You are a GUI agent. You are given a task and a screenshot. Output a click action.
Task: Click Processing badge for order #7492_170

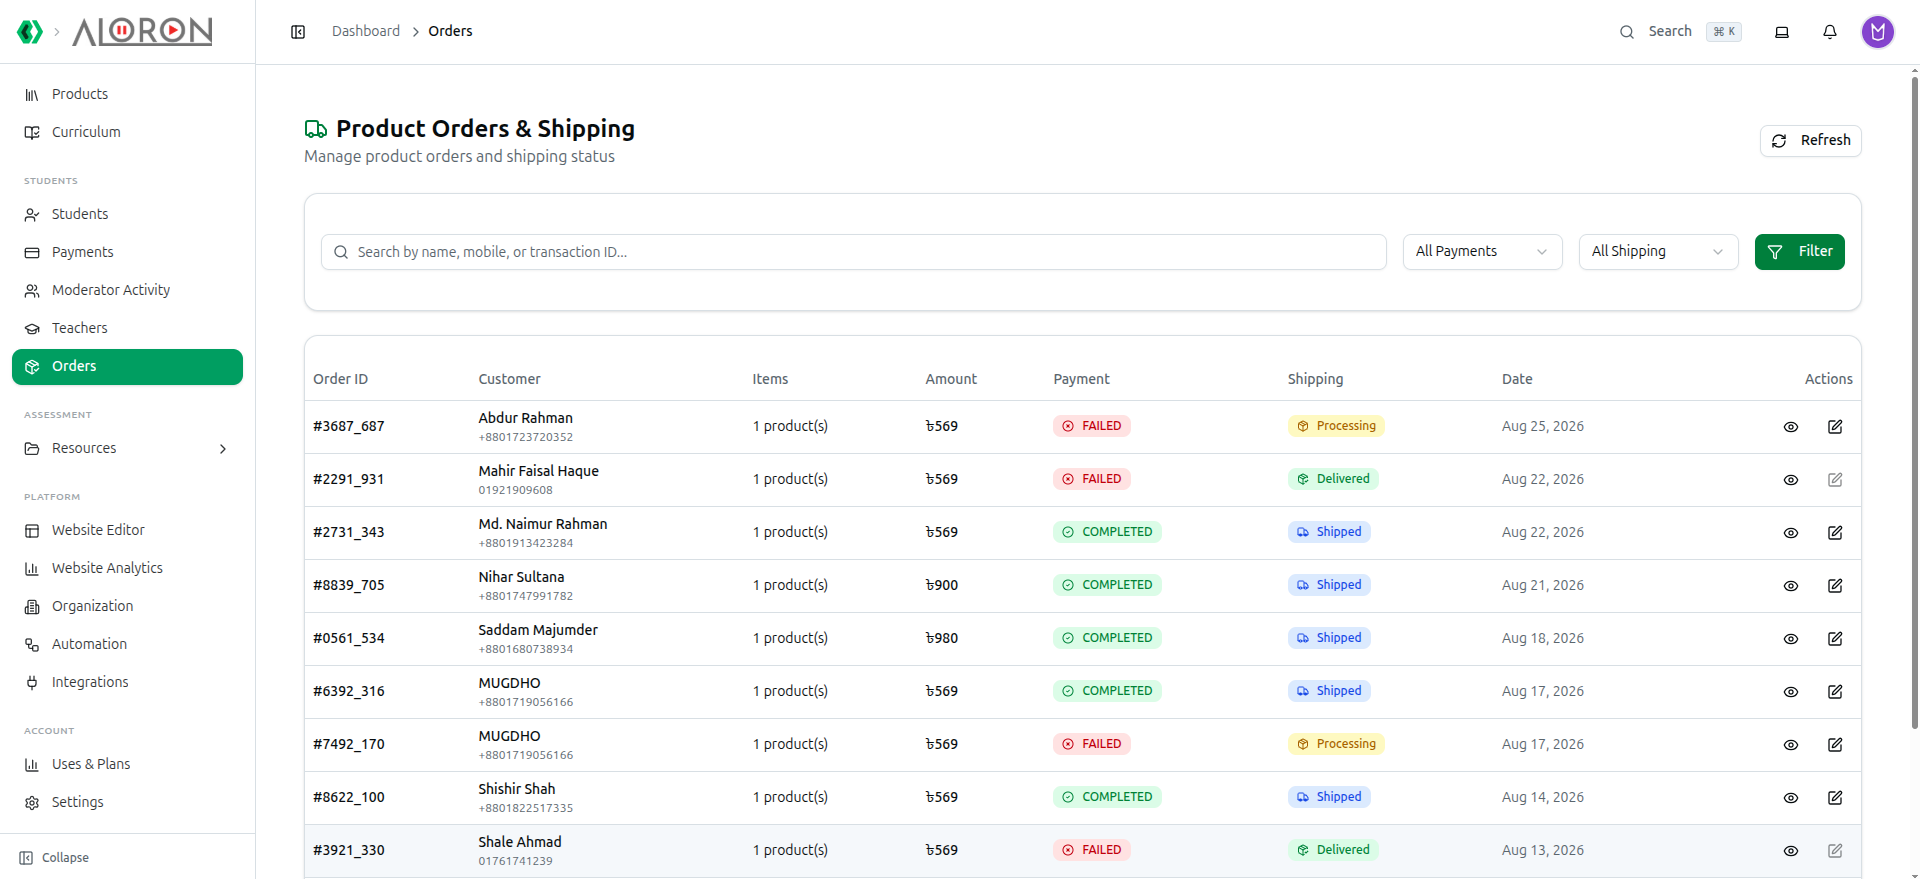pos(1336,745)
